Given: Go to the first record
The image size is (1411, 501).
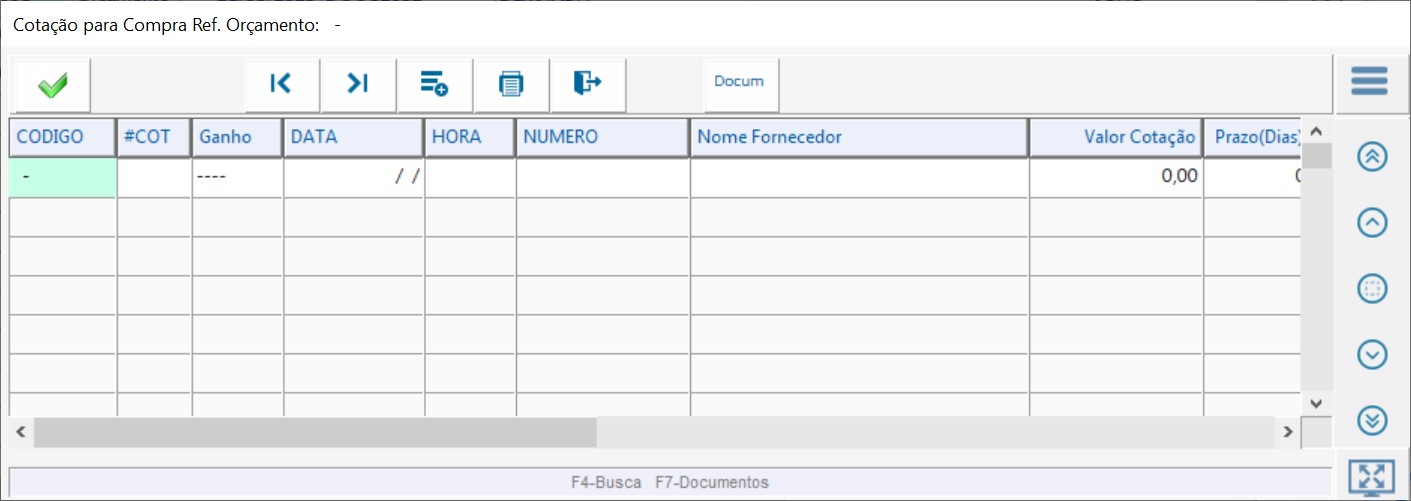Looking at the screenshot, I should point(282,85).
